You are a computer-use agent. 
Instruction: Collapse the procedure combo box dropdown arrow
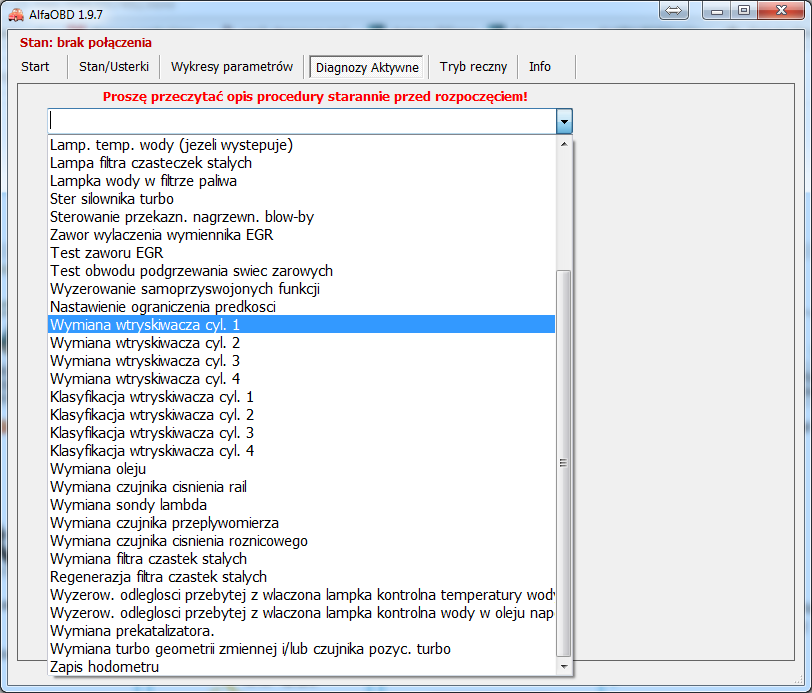click(564, 122)
